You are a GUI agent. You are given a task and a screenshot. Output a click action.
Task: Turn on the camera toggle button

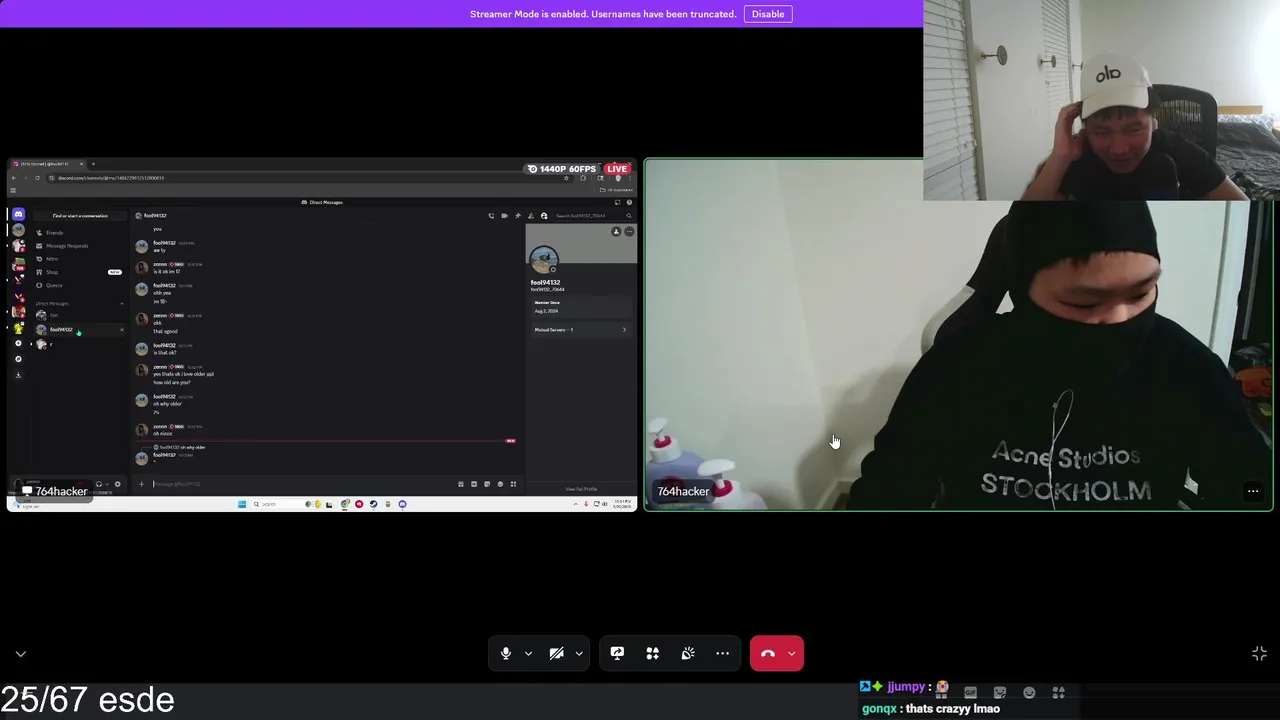557,653
